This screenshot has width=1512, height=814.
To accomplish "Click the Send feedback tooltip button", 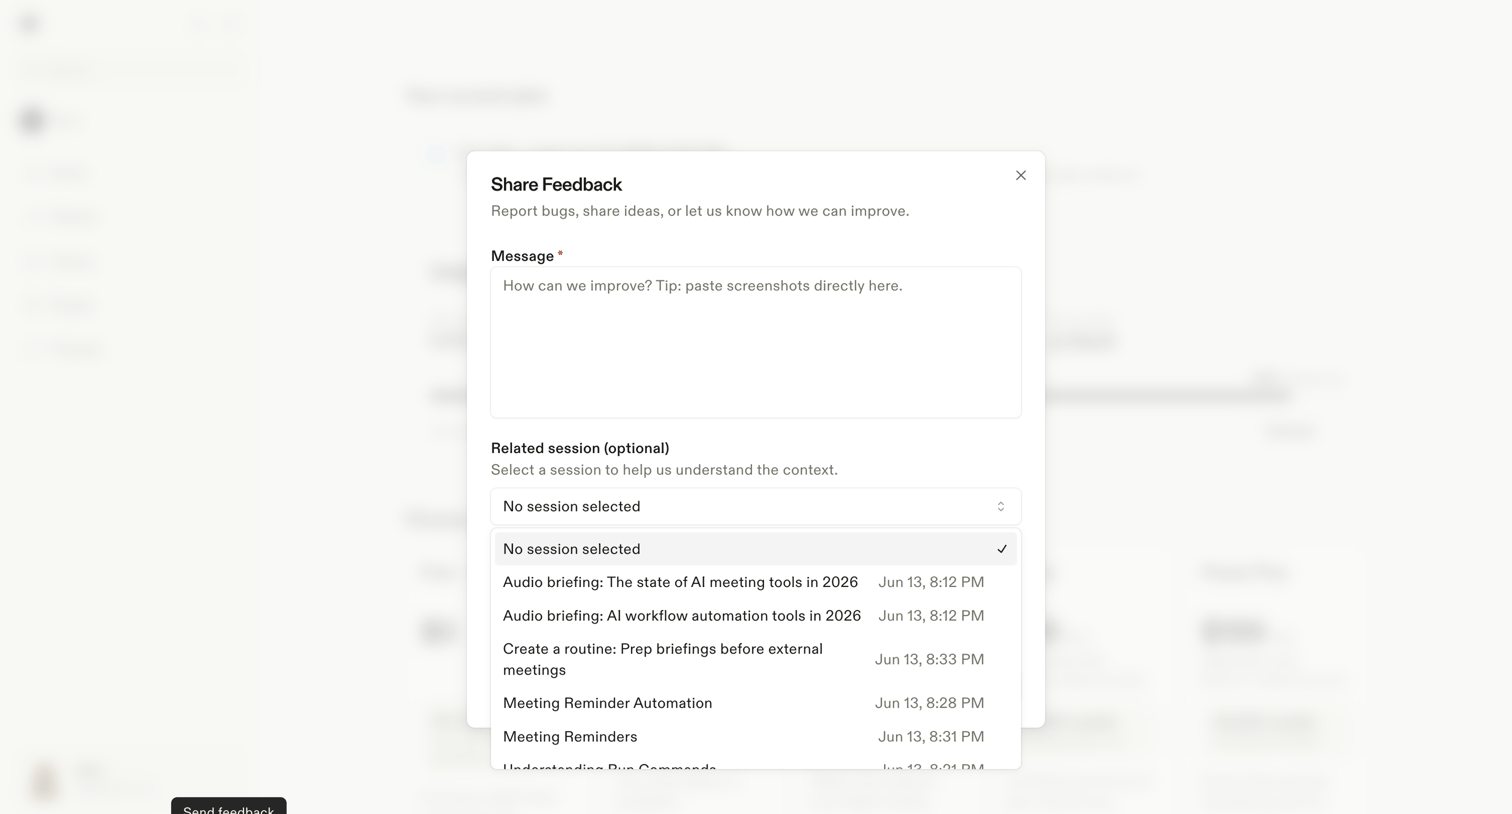I will pyautogui.click(x=228, y=807).
